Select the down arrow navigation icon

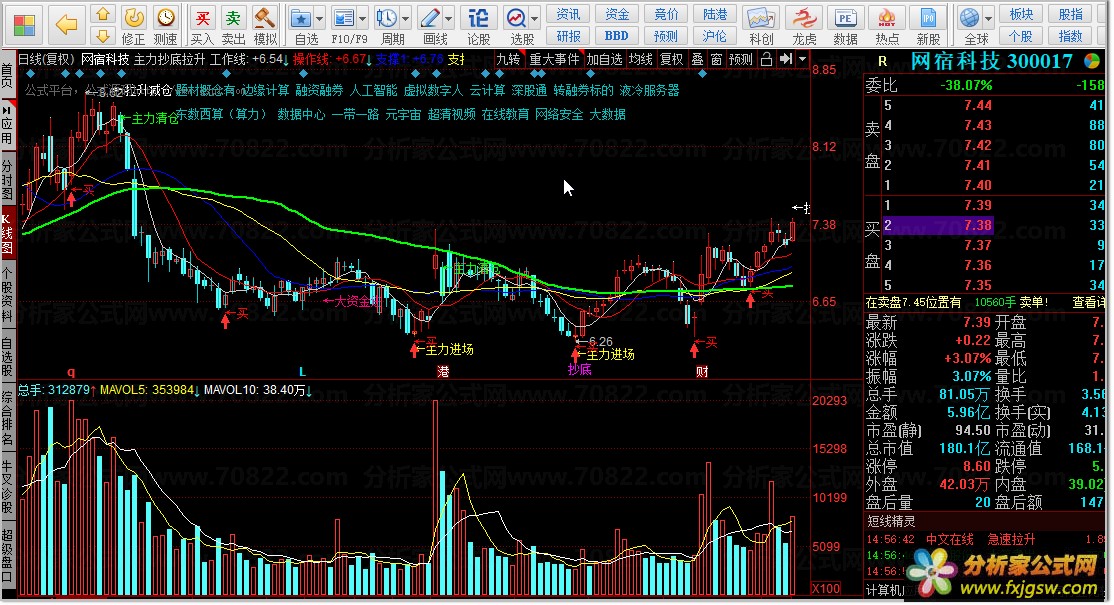tap(102, 36)
